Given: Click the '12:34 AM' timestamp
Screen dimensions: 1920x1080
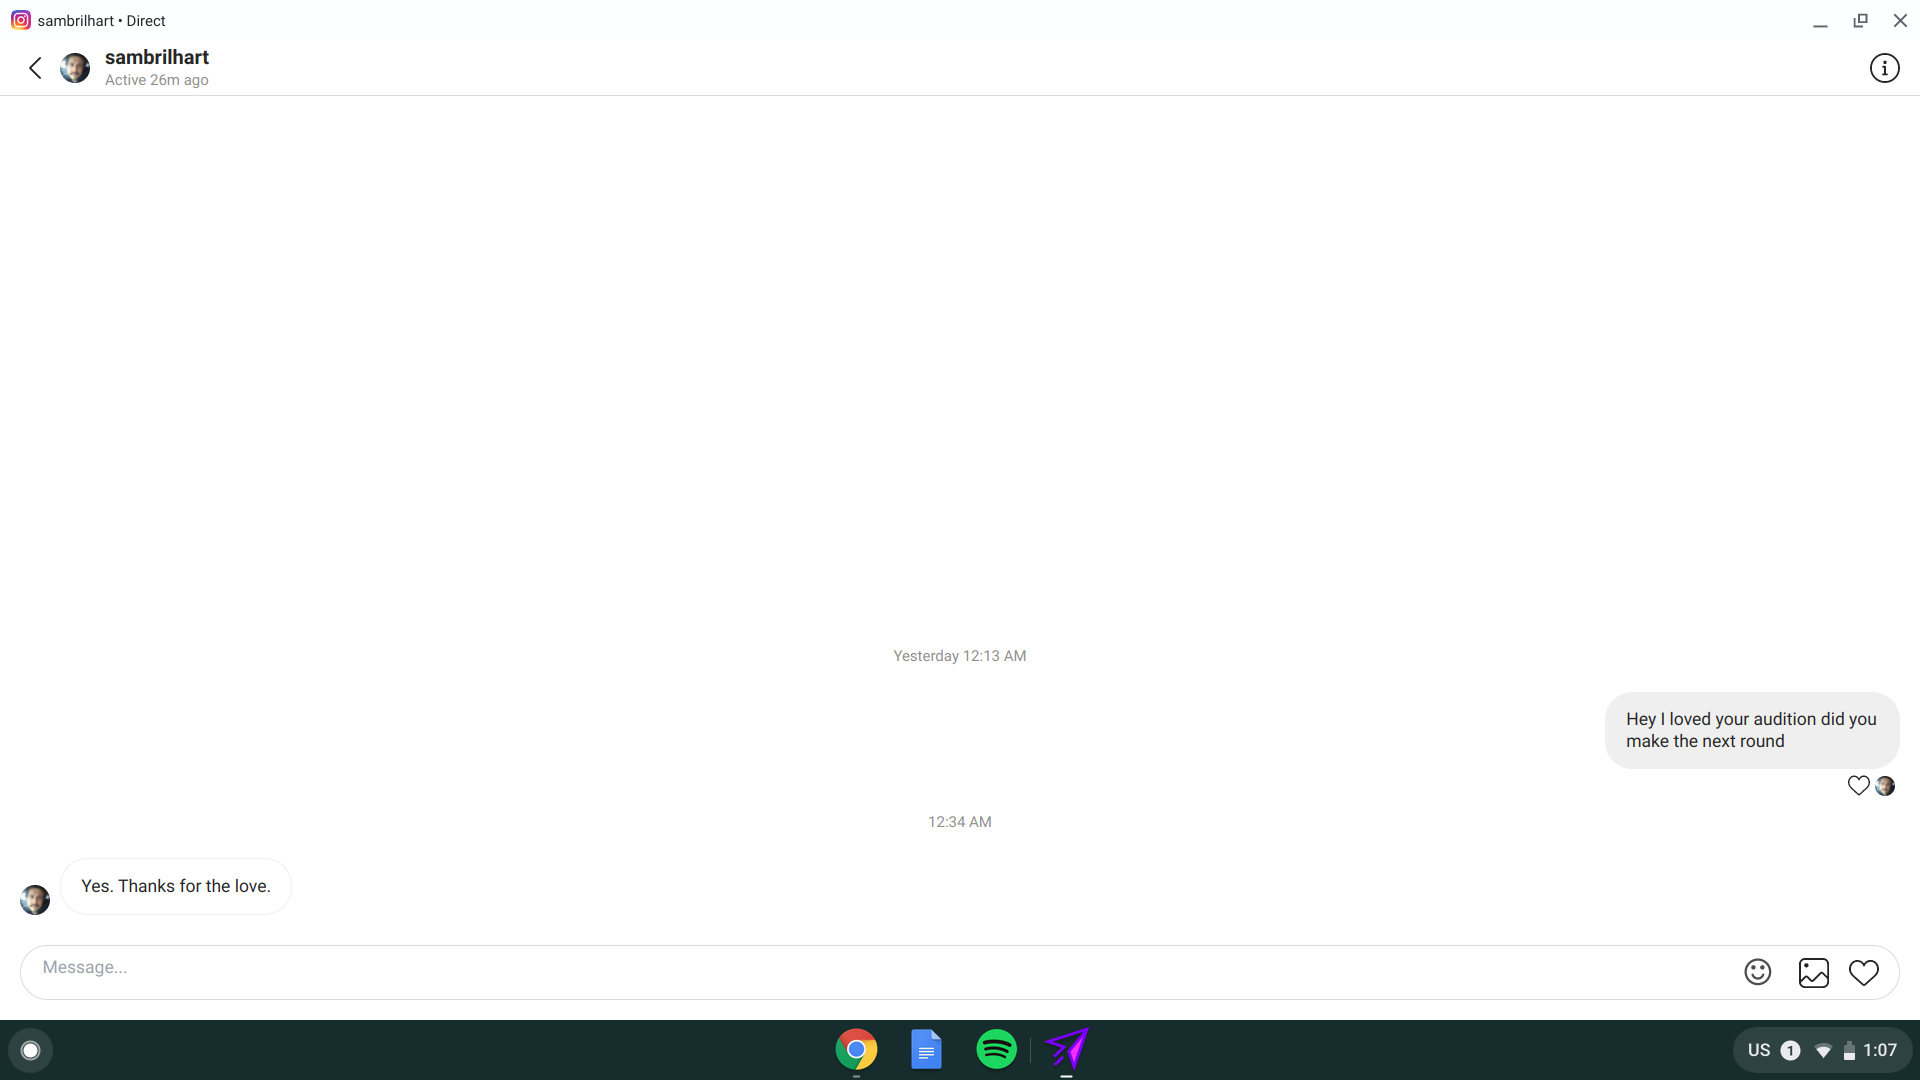Looking at the screenshot, I should click(x=959, y=822).
